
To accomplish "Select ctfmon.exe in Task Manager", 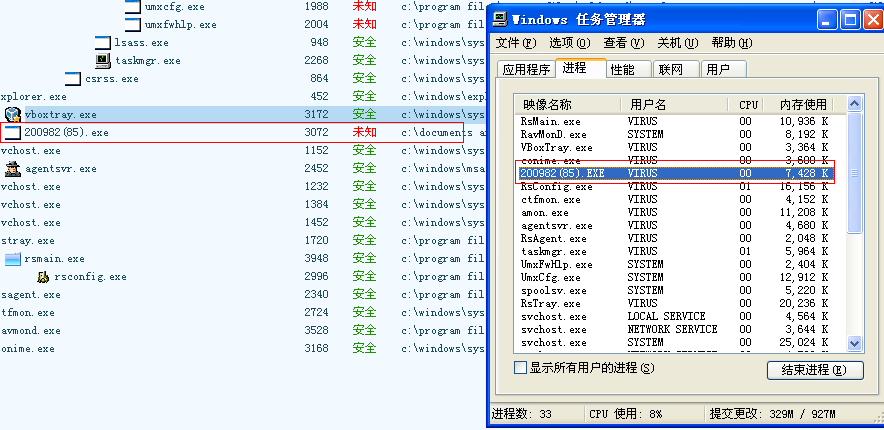I will pyautogui.click(x=674, y=200).
